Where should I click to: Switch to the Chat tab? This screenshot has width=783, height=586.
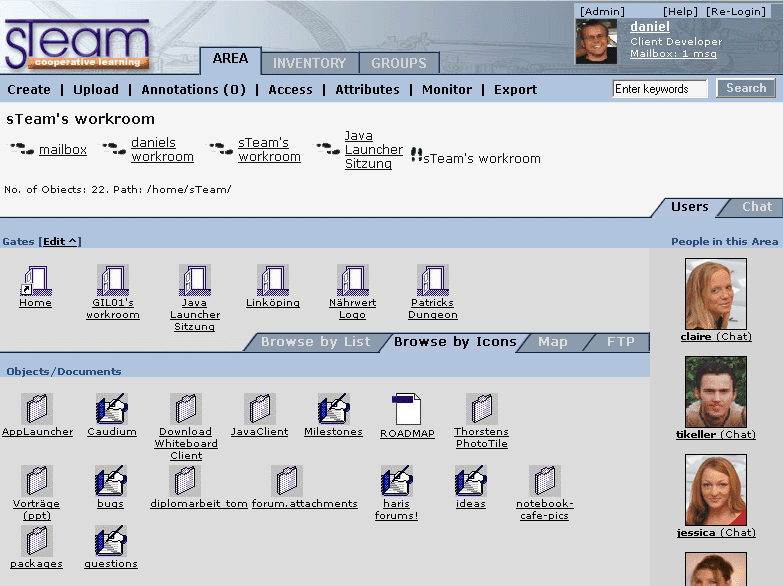click(757, 207)
